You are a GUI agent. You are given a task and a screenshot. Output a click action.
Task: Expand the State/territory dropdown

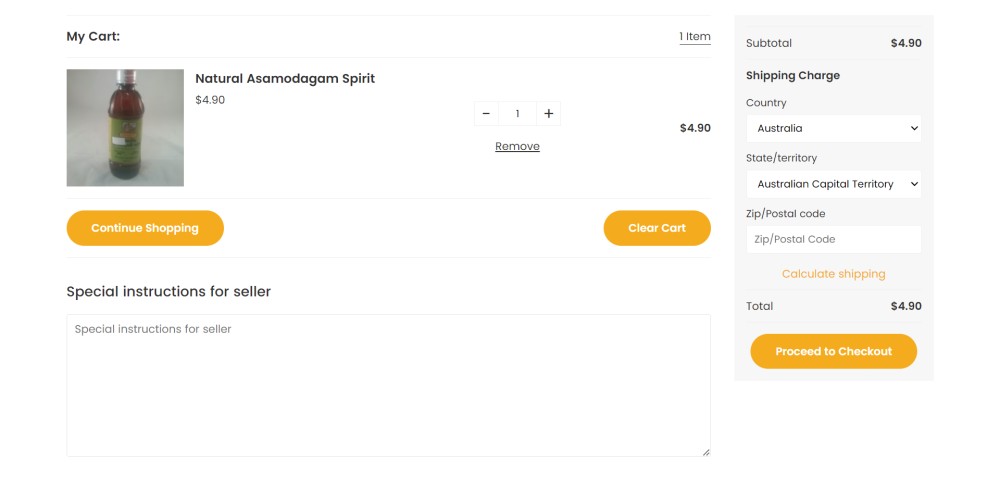833,184
